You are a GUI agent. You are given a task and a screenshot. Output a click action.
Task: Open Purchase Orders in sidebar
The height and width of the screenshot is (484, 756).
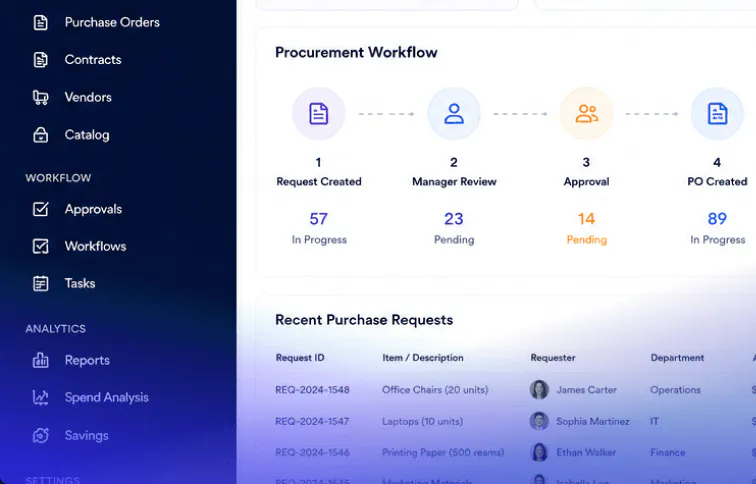tap(112, 22)
